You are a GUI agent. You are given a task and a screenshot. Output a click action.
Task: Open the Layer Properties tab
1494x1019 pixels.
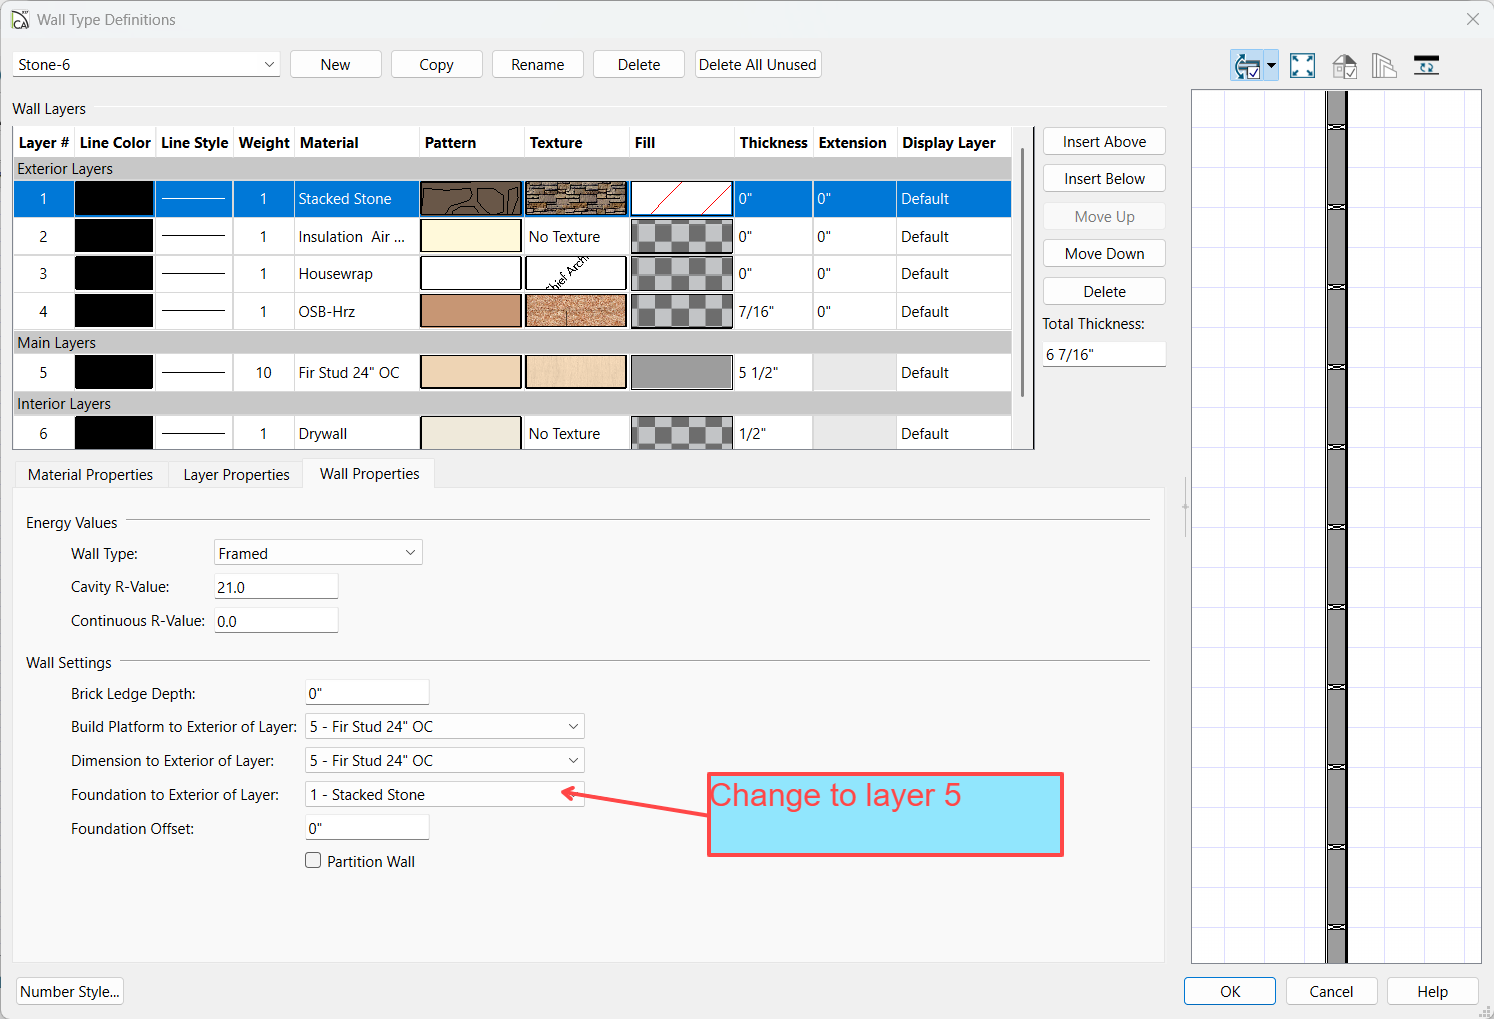point(236,475)
